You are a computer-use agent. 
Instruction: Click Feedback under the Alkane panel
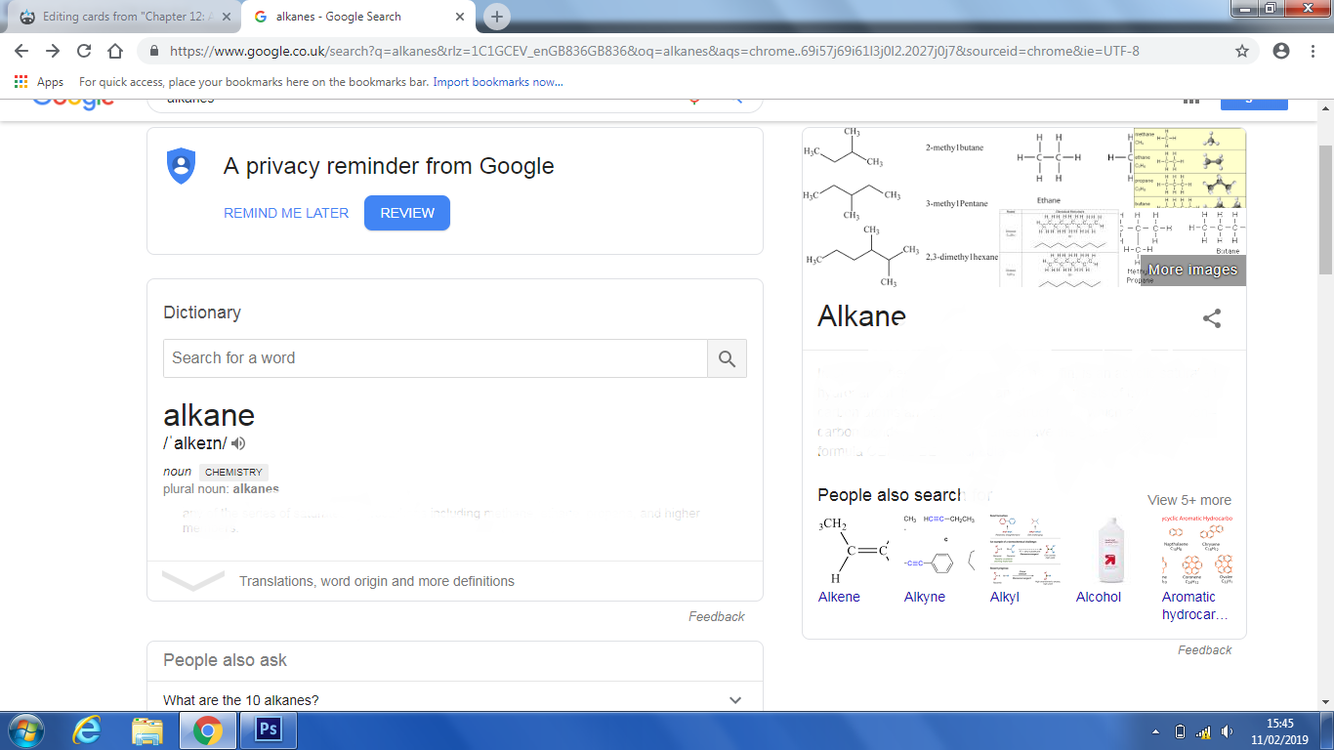pos(1204,650)
